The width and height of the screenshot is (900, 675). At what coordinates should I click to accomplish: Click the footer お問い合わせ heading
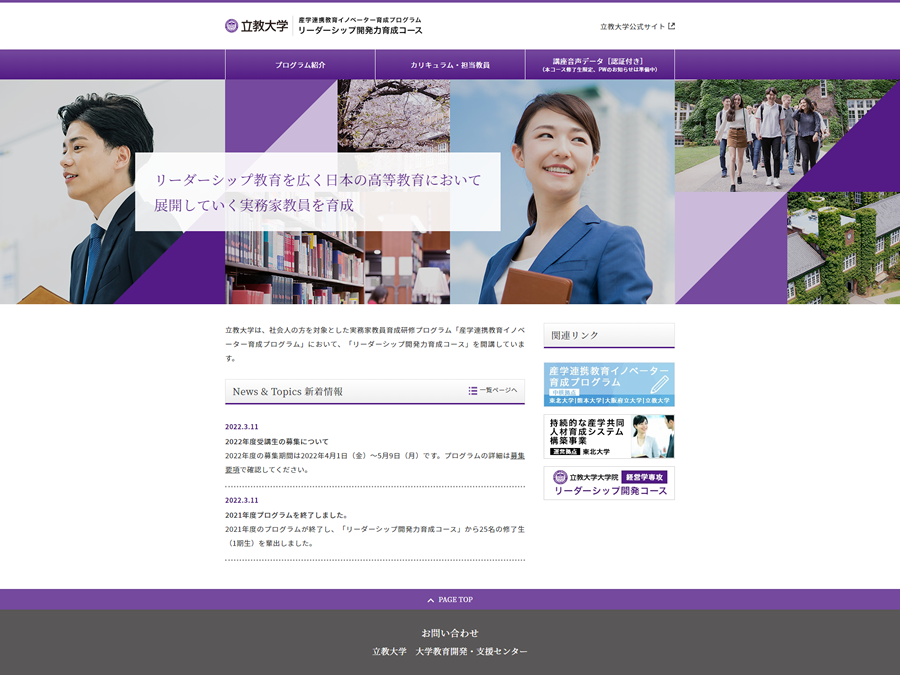pos(450,633)
